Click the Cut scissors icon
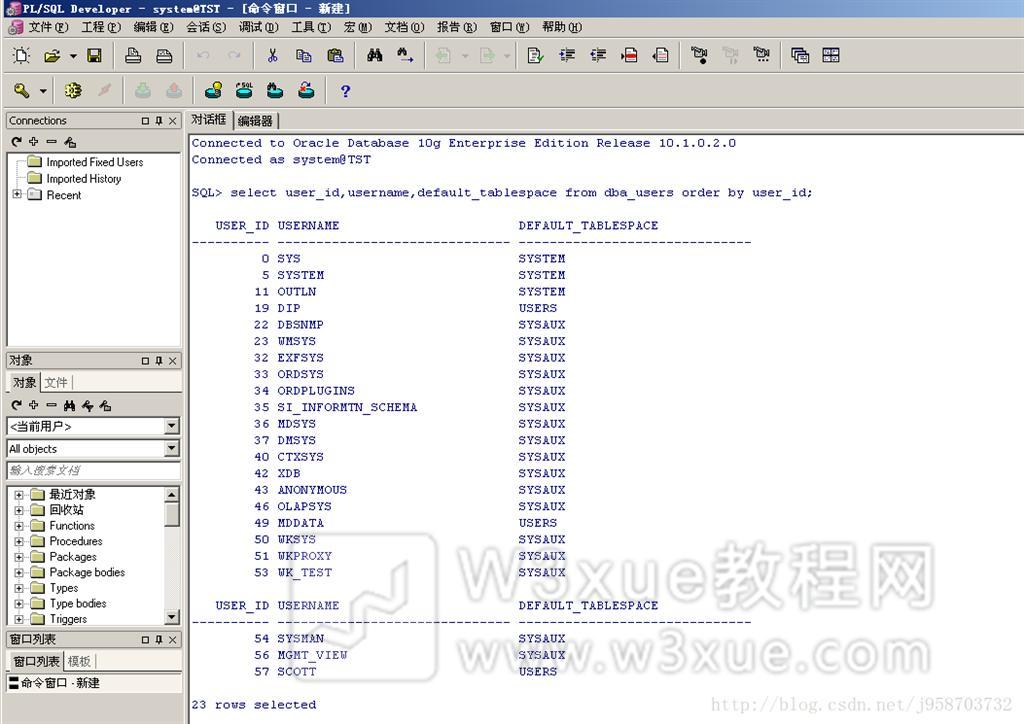This screenshot has height=724, width=1024. 273,55
